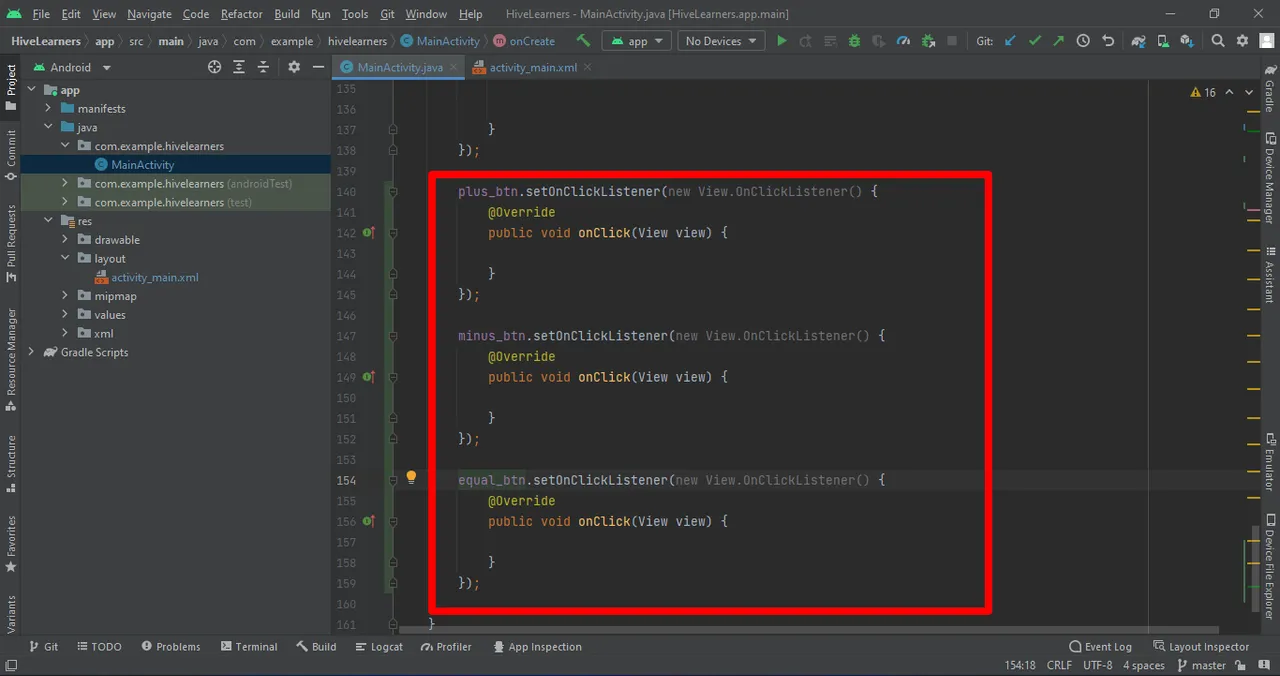Click the Search Everywhere magnifier icon
The height and width of the screenshot is (676, 1280).
pos(1217,41)
